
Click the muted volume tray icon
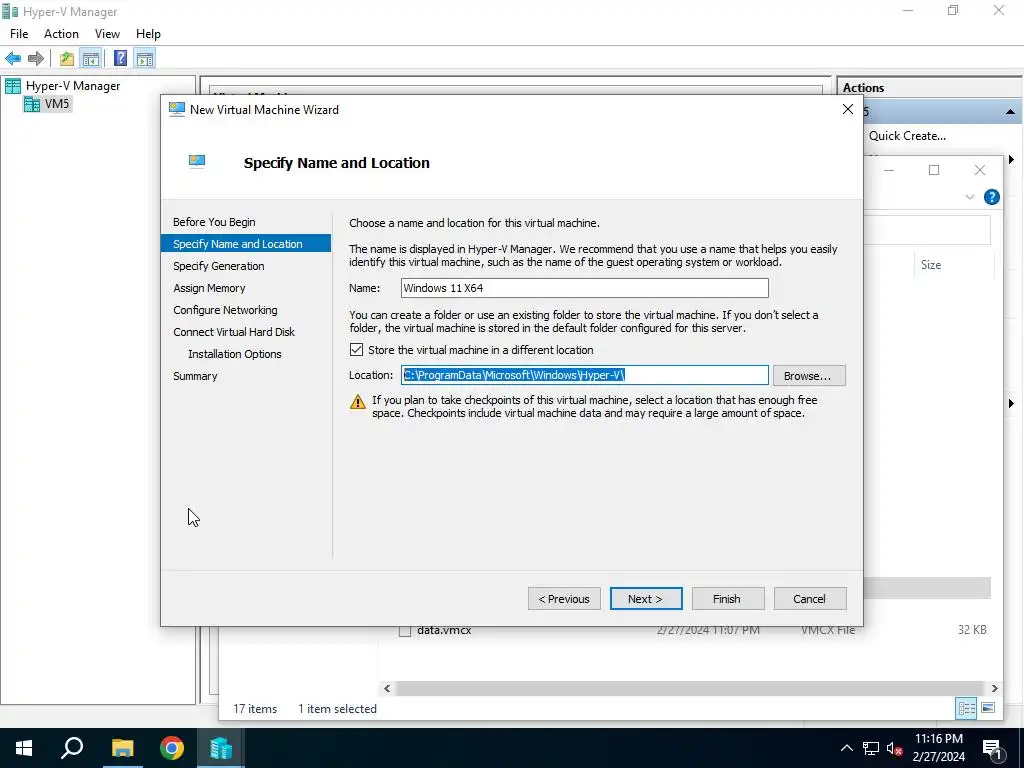point(894,748)
